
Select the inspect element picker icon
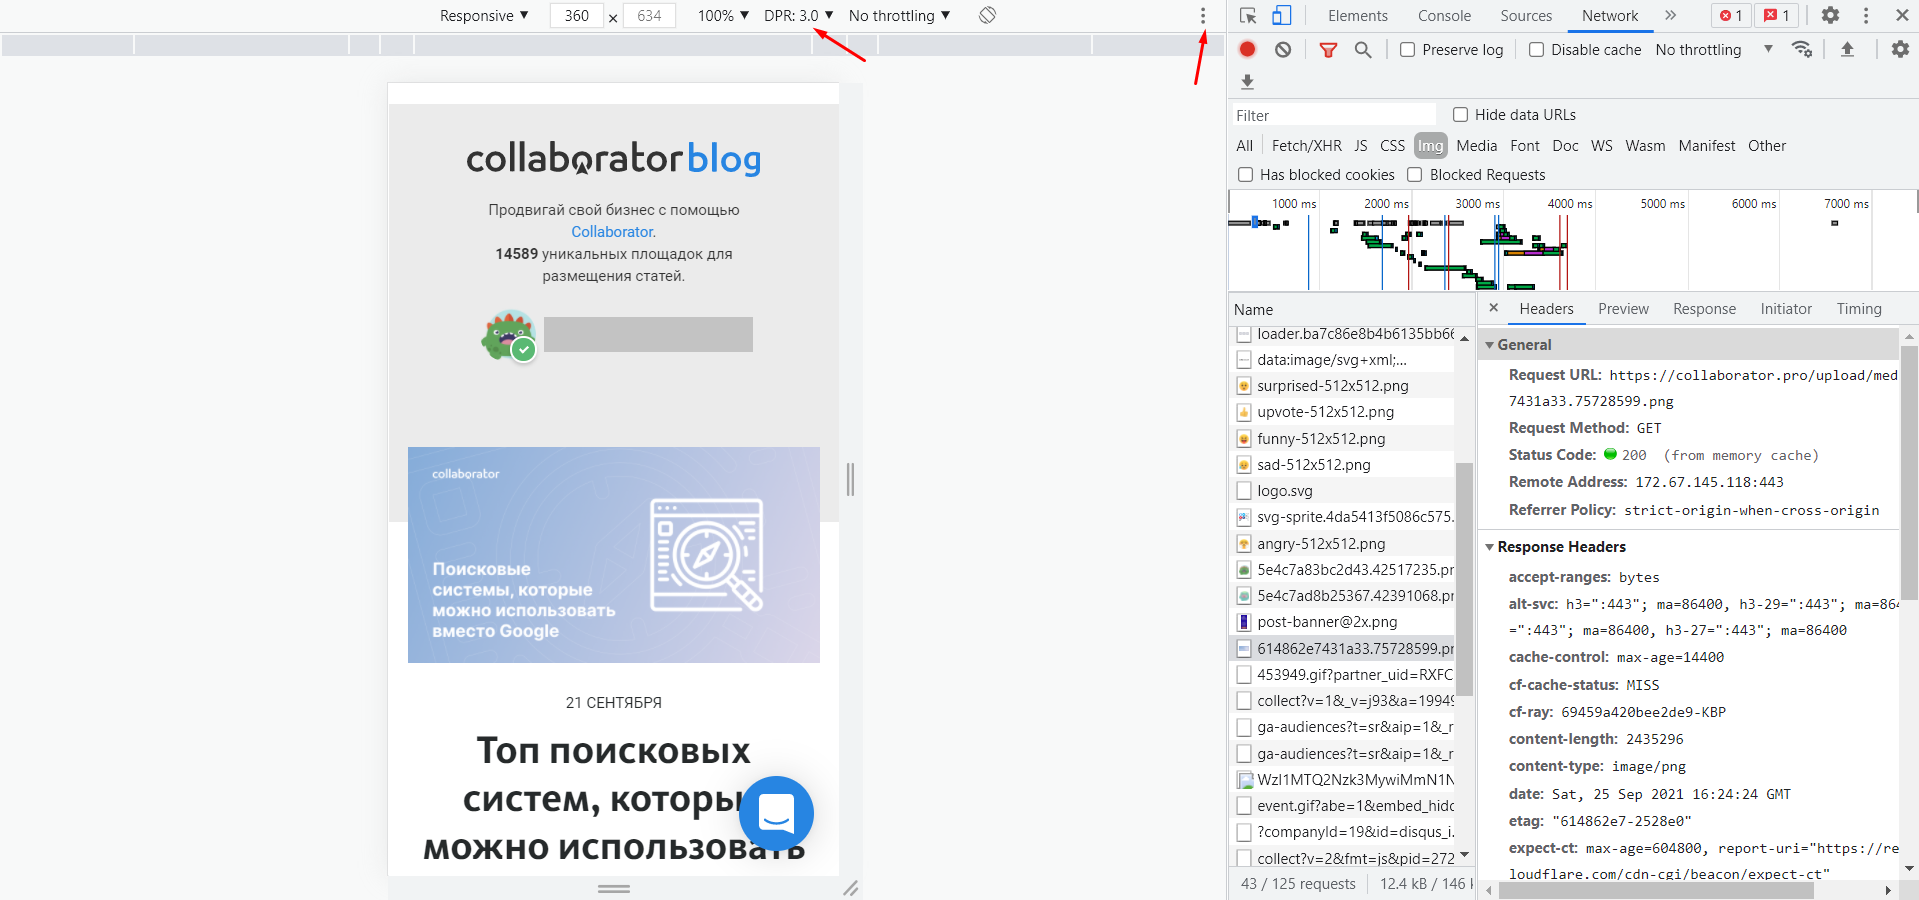[x=1248, y=15]
